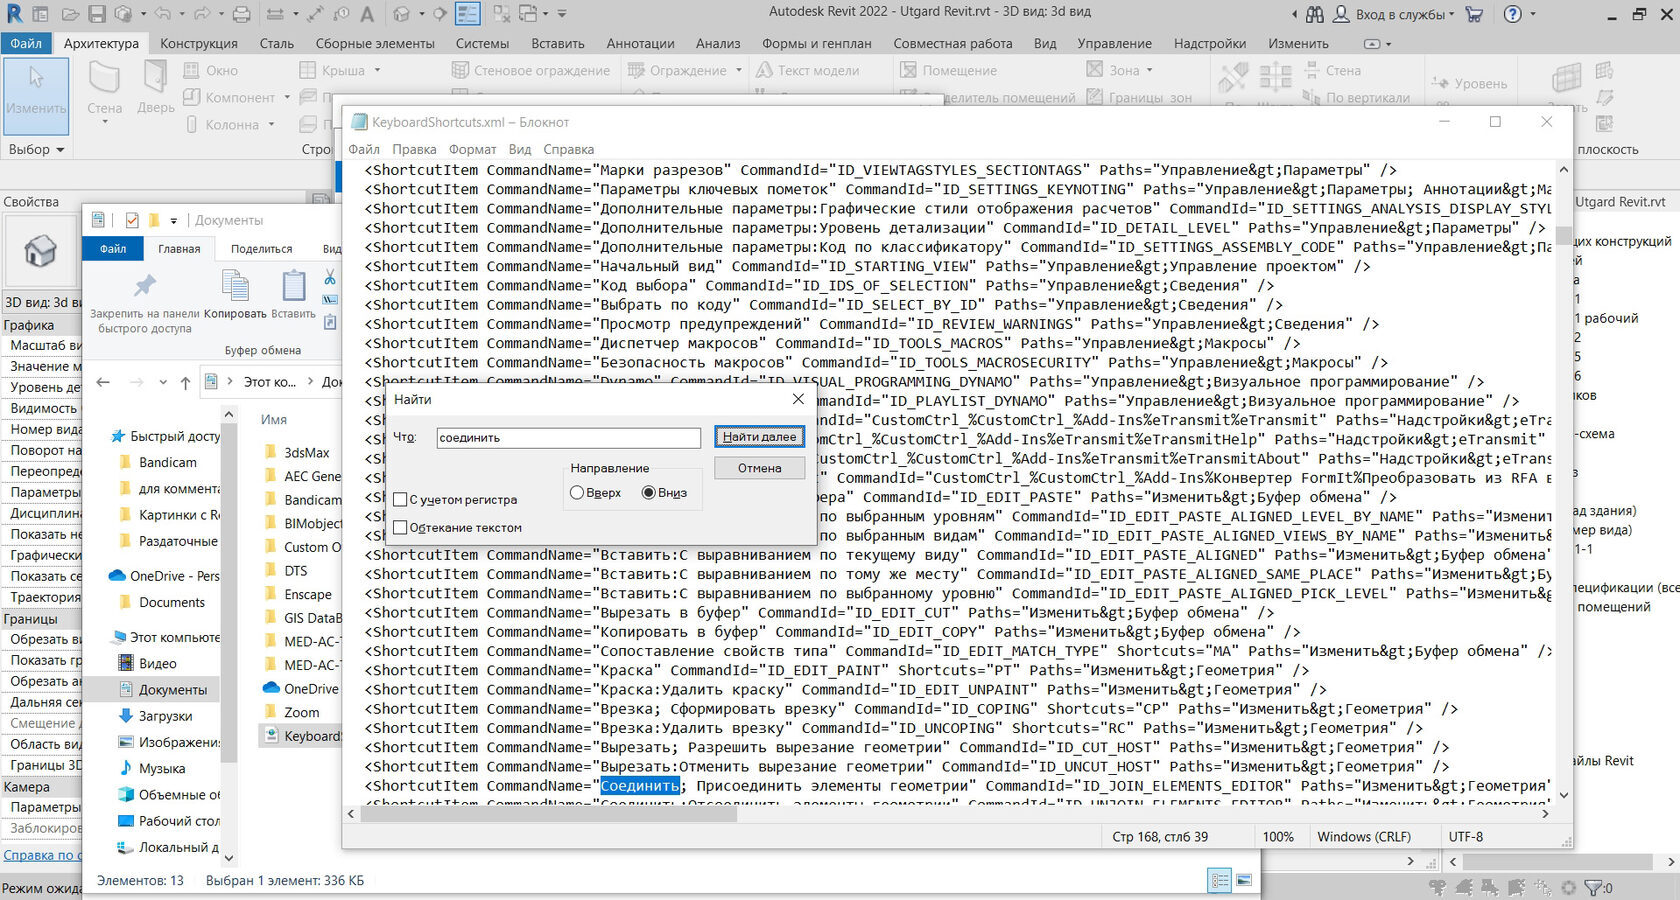Click the highlighted thin lines toggle icon
Image resolution: width=1680 pixels, height=900 pixels.
[467, 14]
